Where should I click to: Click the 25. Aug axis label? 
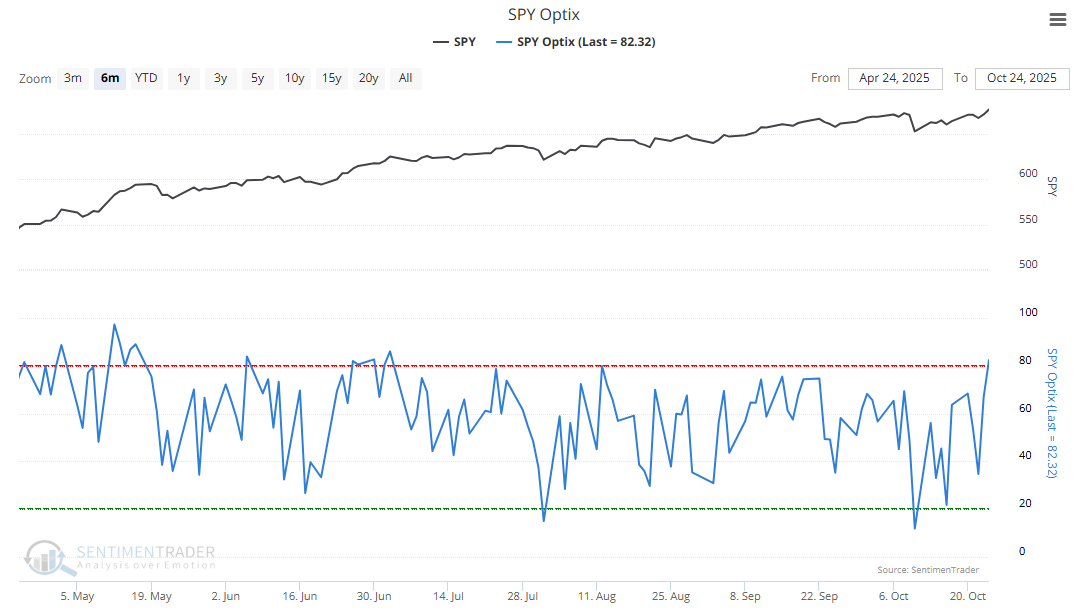[x=671, y=596]
